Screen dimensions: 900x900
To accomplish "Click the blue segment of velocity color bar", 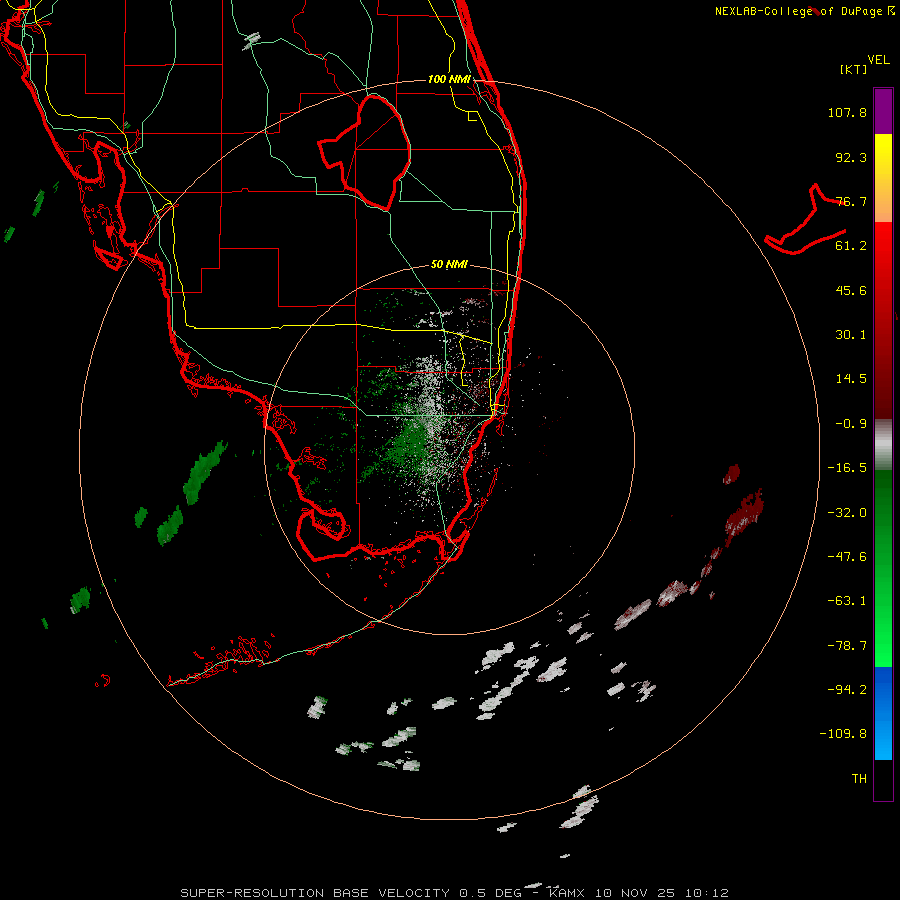I will point(883,713).
